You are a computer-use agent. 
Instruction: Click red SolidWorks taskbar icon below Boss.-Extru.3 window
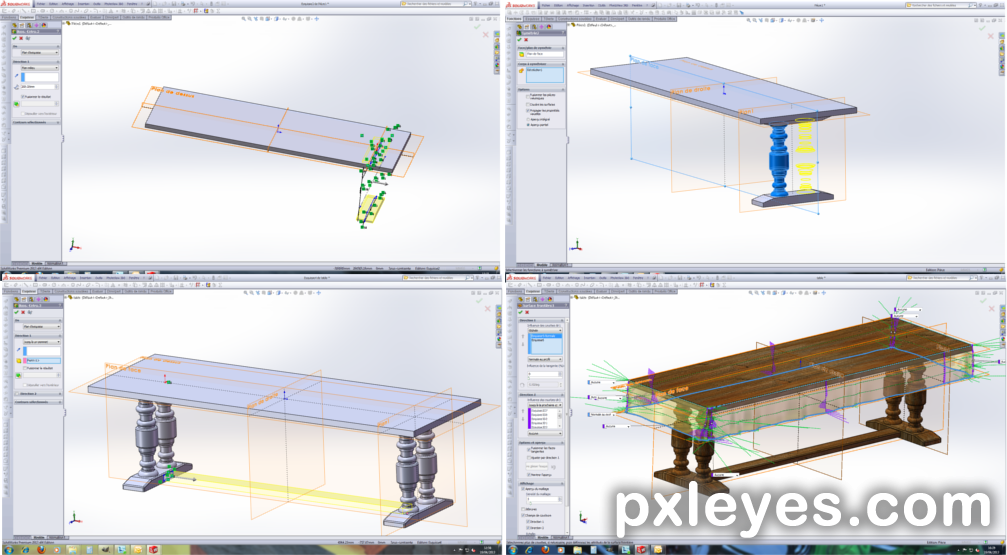(x=153, y=549)
